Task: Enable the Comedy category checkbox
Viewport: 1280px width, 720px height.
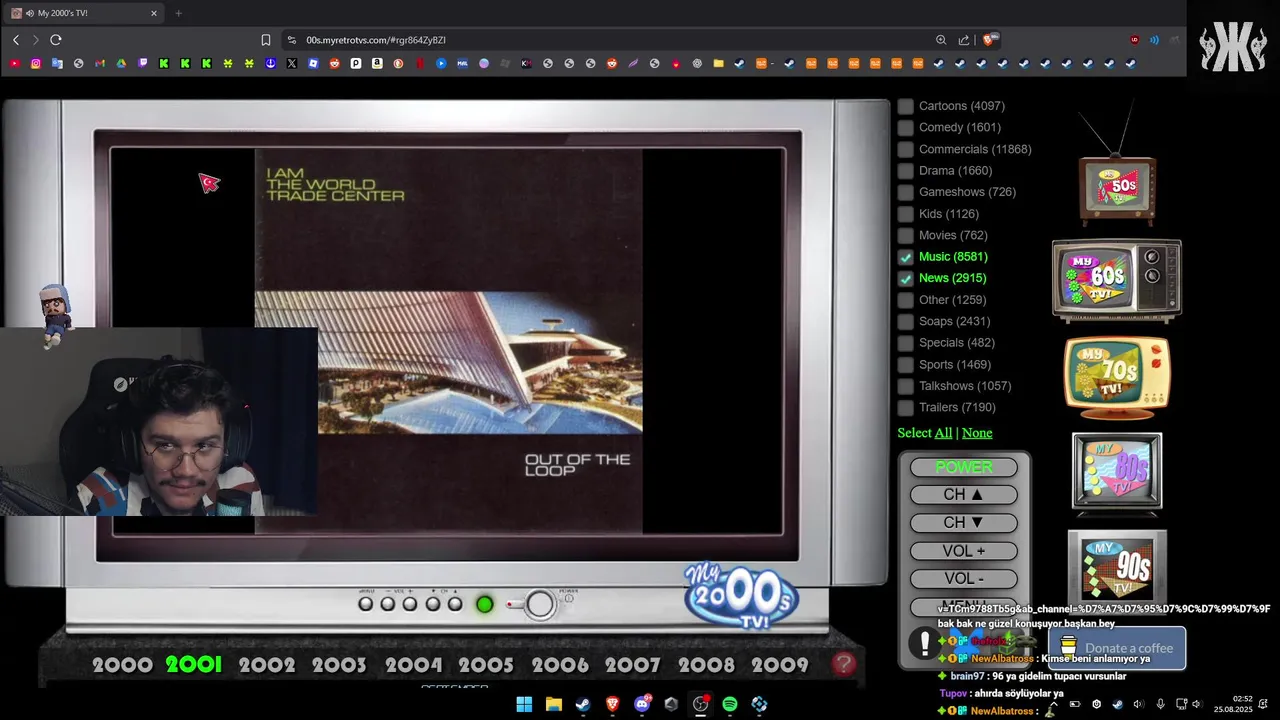Action: pos(906,127)
